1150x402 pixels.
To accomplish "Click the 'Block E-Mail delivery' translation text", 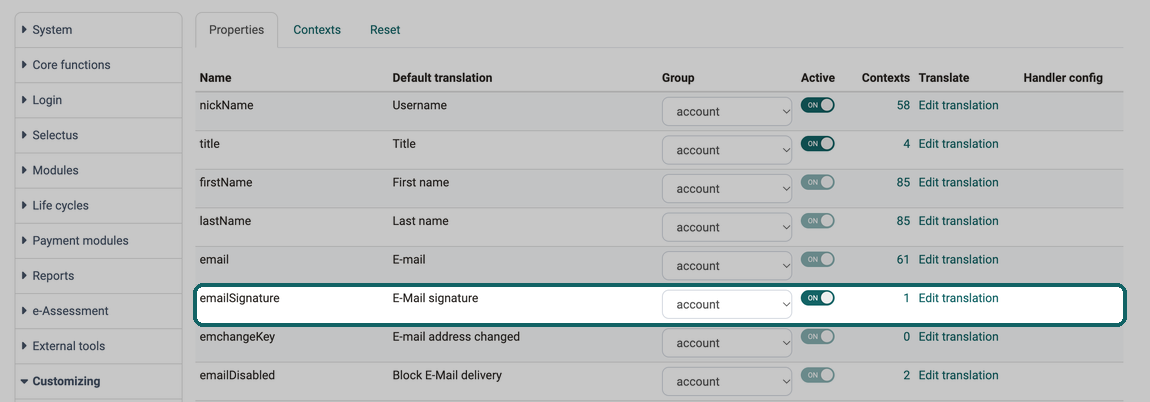I will click(x=447, y=375).
